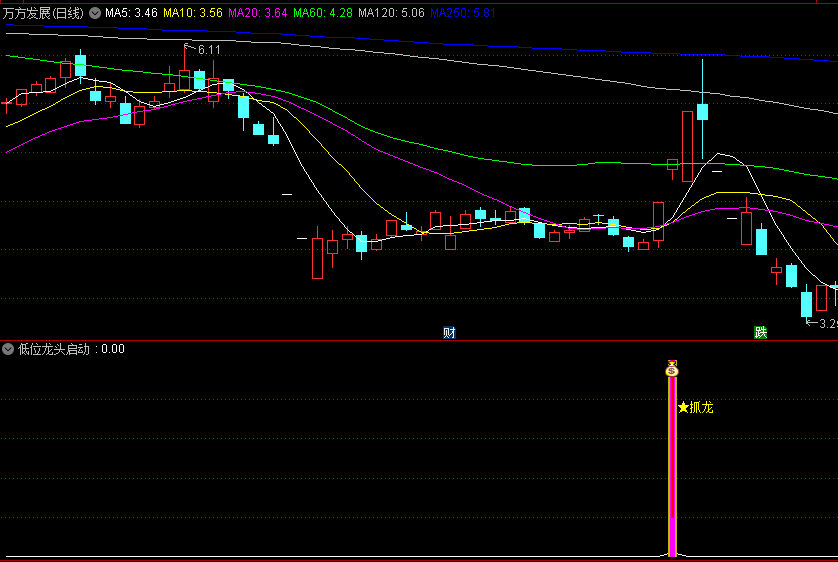Select the MA250: 5.81 label
This screenshot has width=838, height=562.
point(463,13)
